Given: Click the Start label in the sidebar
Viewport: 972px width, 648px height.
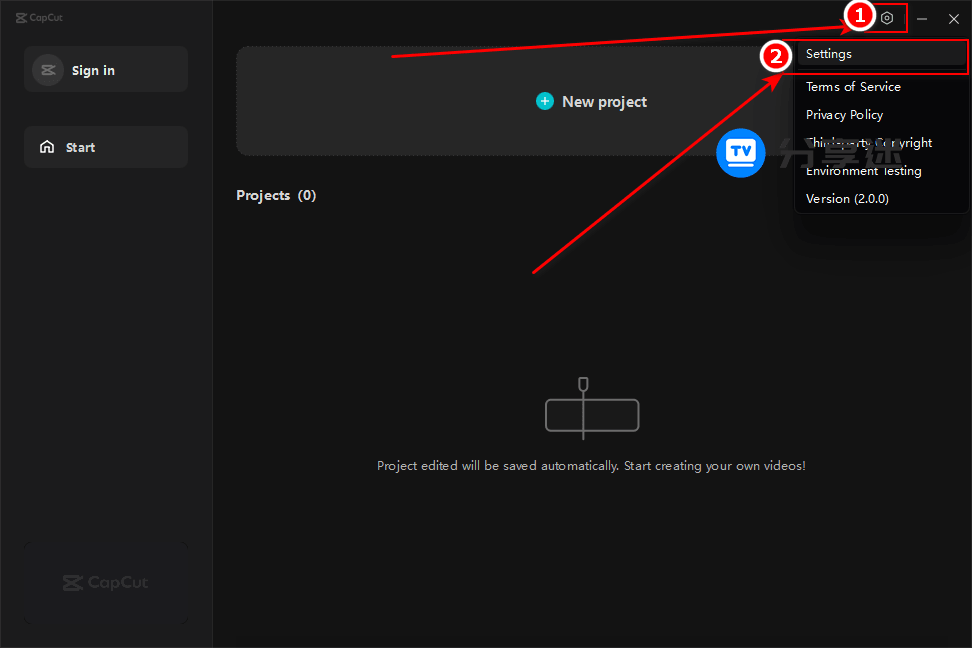Looking at the screenshot, I should coord(81,147).
